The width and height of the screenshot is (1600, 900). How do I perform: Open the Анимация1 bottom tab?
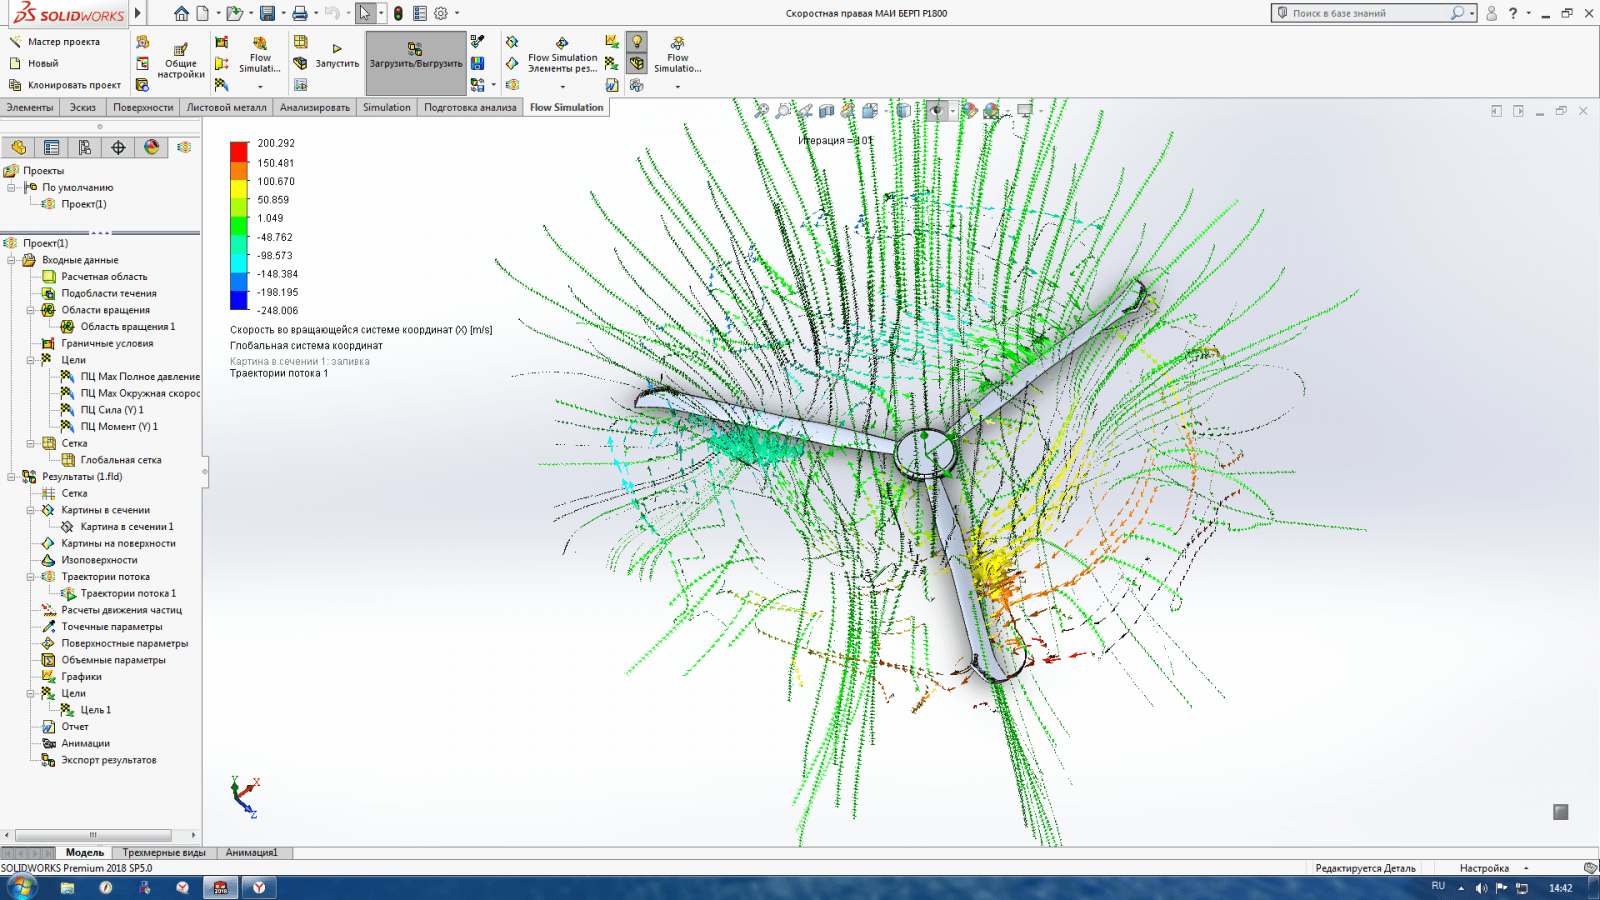251,853
